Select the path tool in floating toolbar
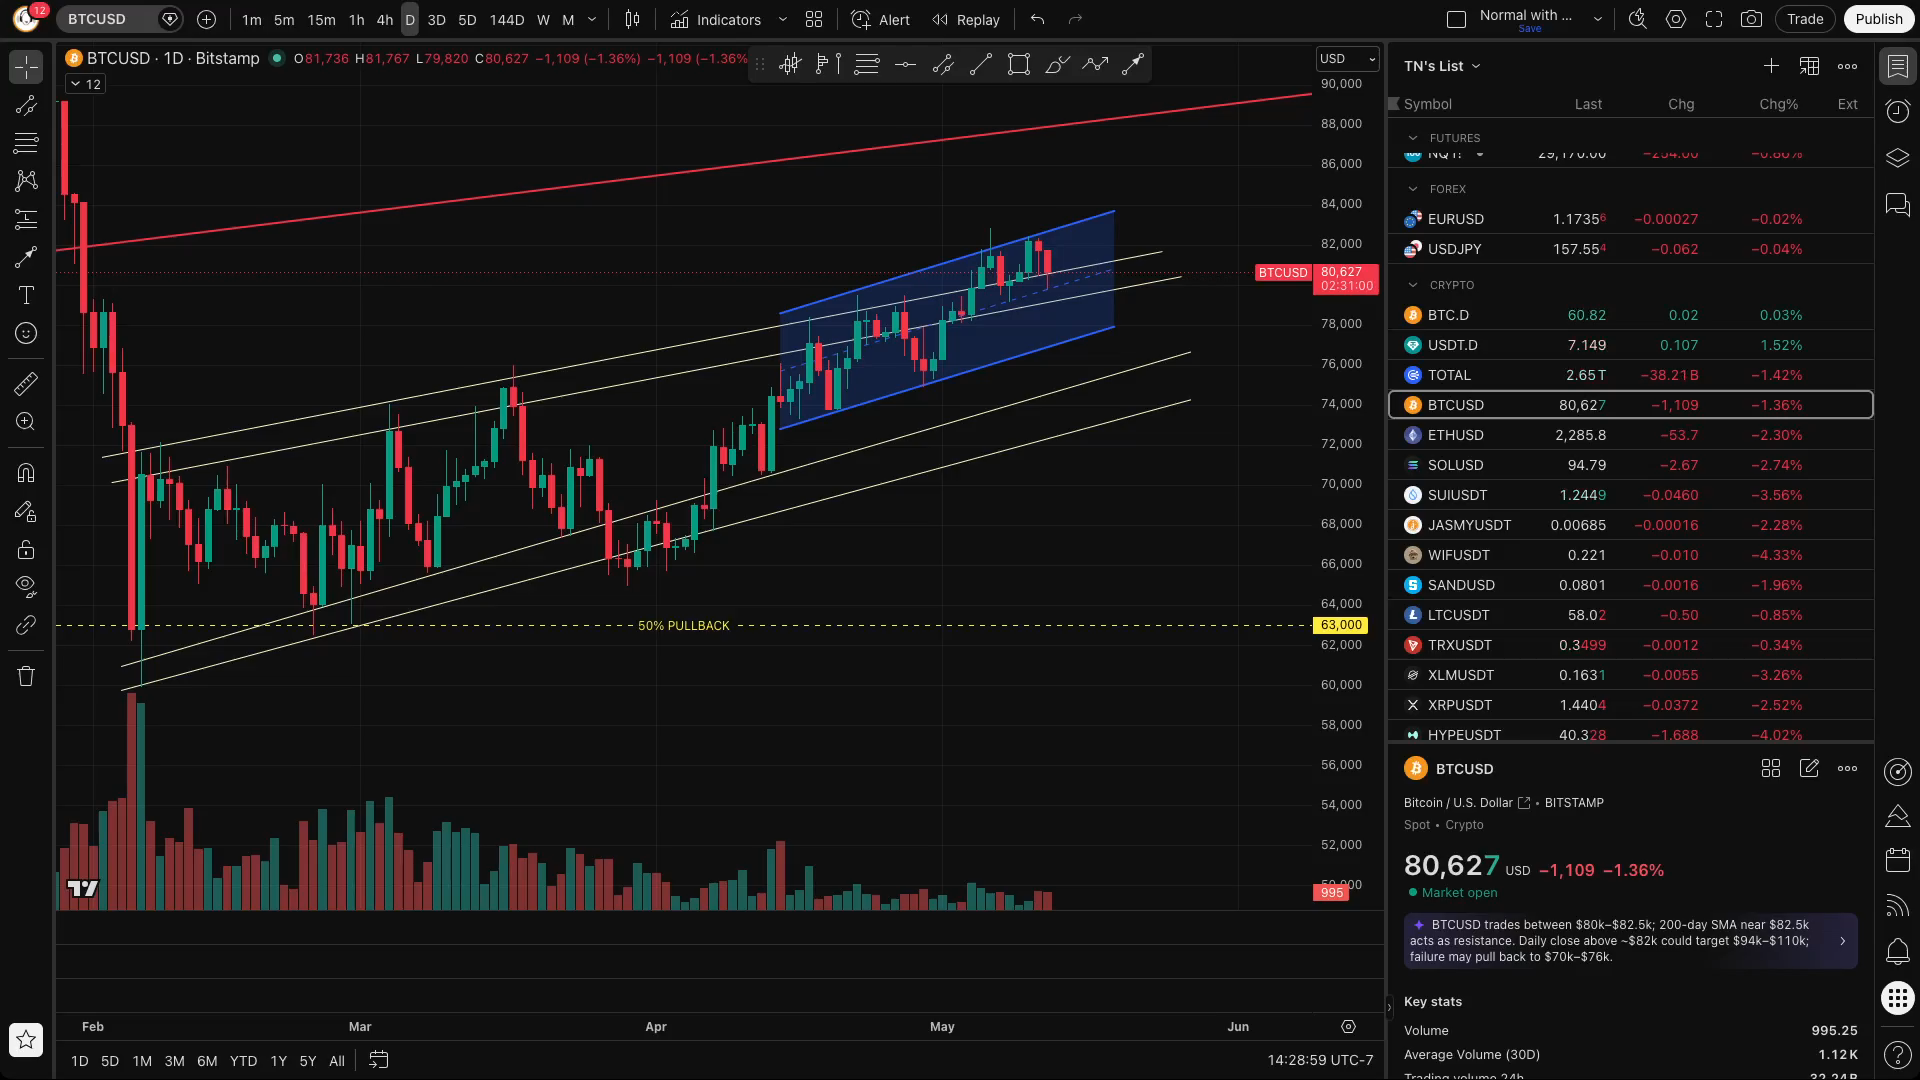Image resolution: width=1920 pixels, height=1080 pixels. 1095,65
